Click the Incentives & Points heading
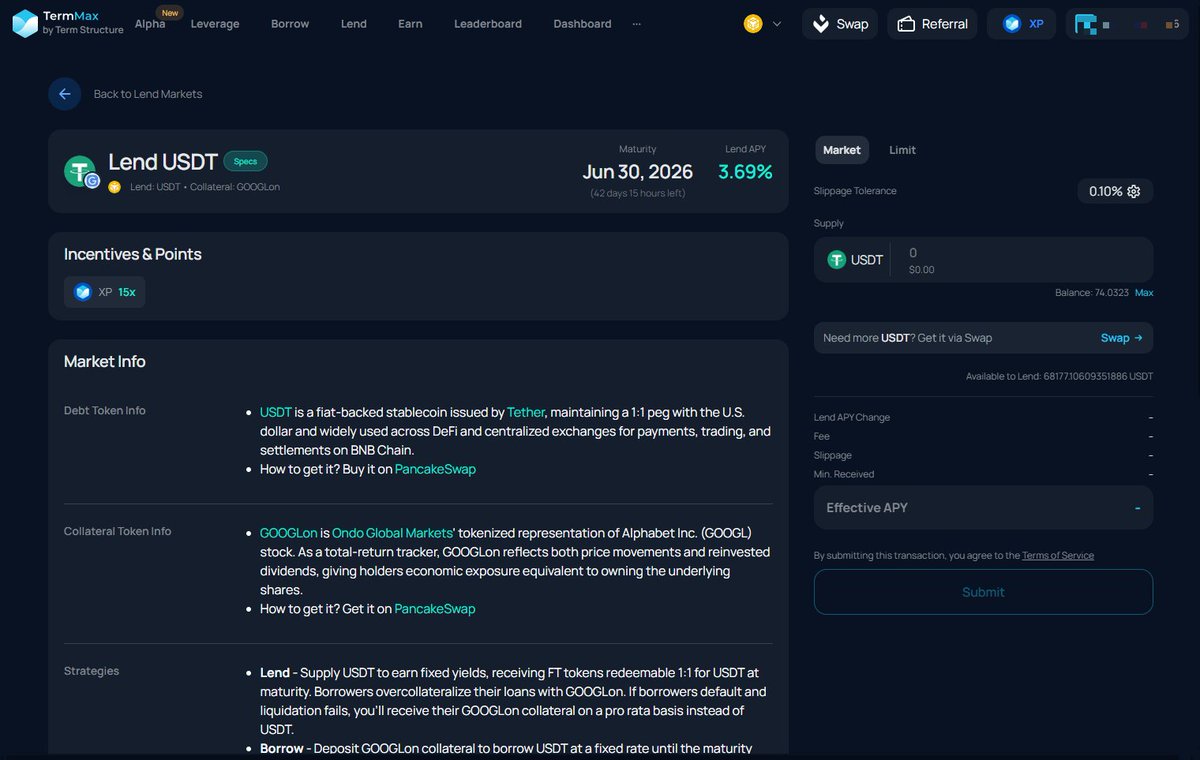The image size is (1200, 760). point(133,254)
